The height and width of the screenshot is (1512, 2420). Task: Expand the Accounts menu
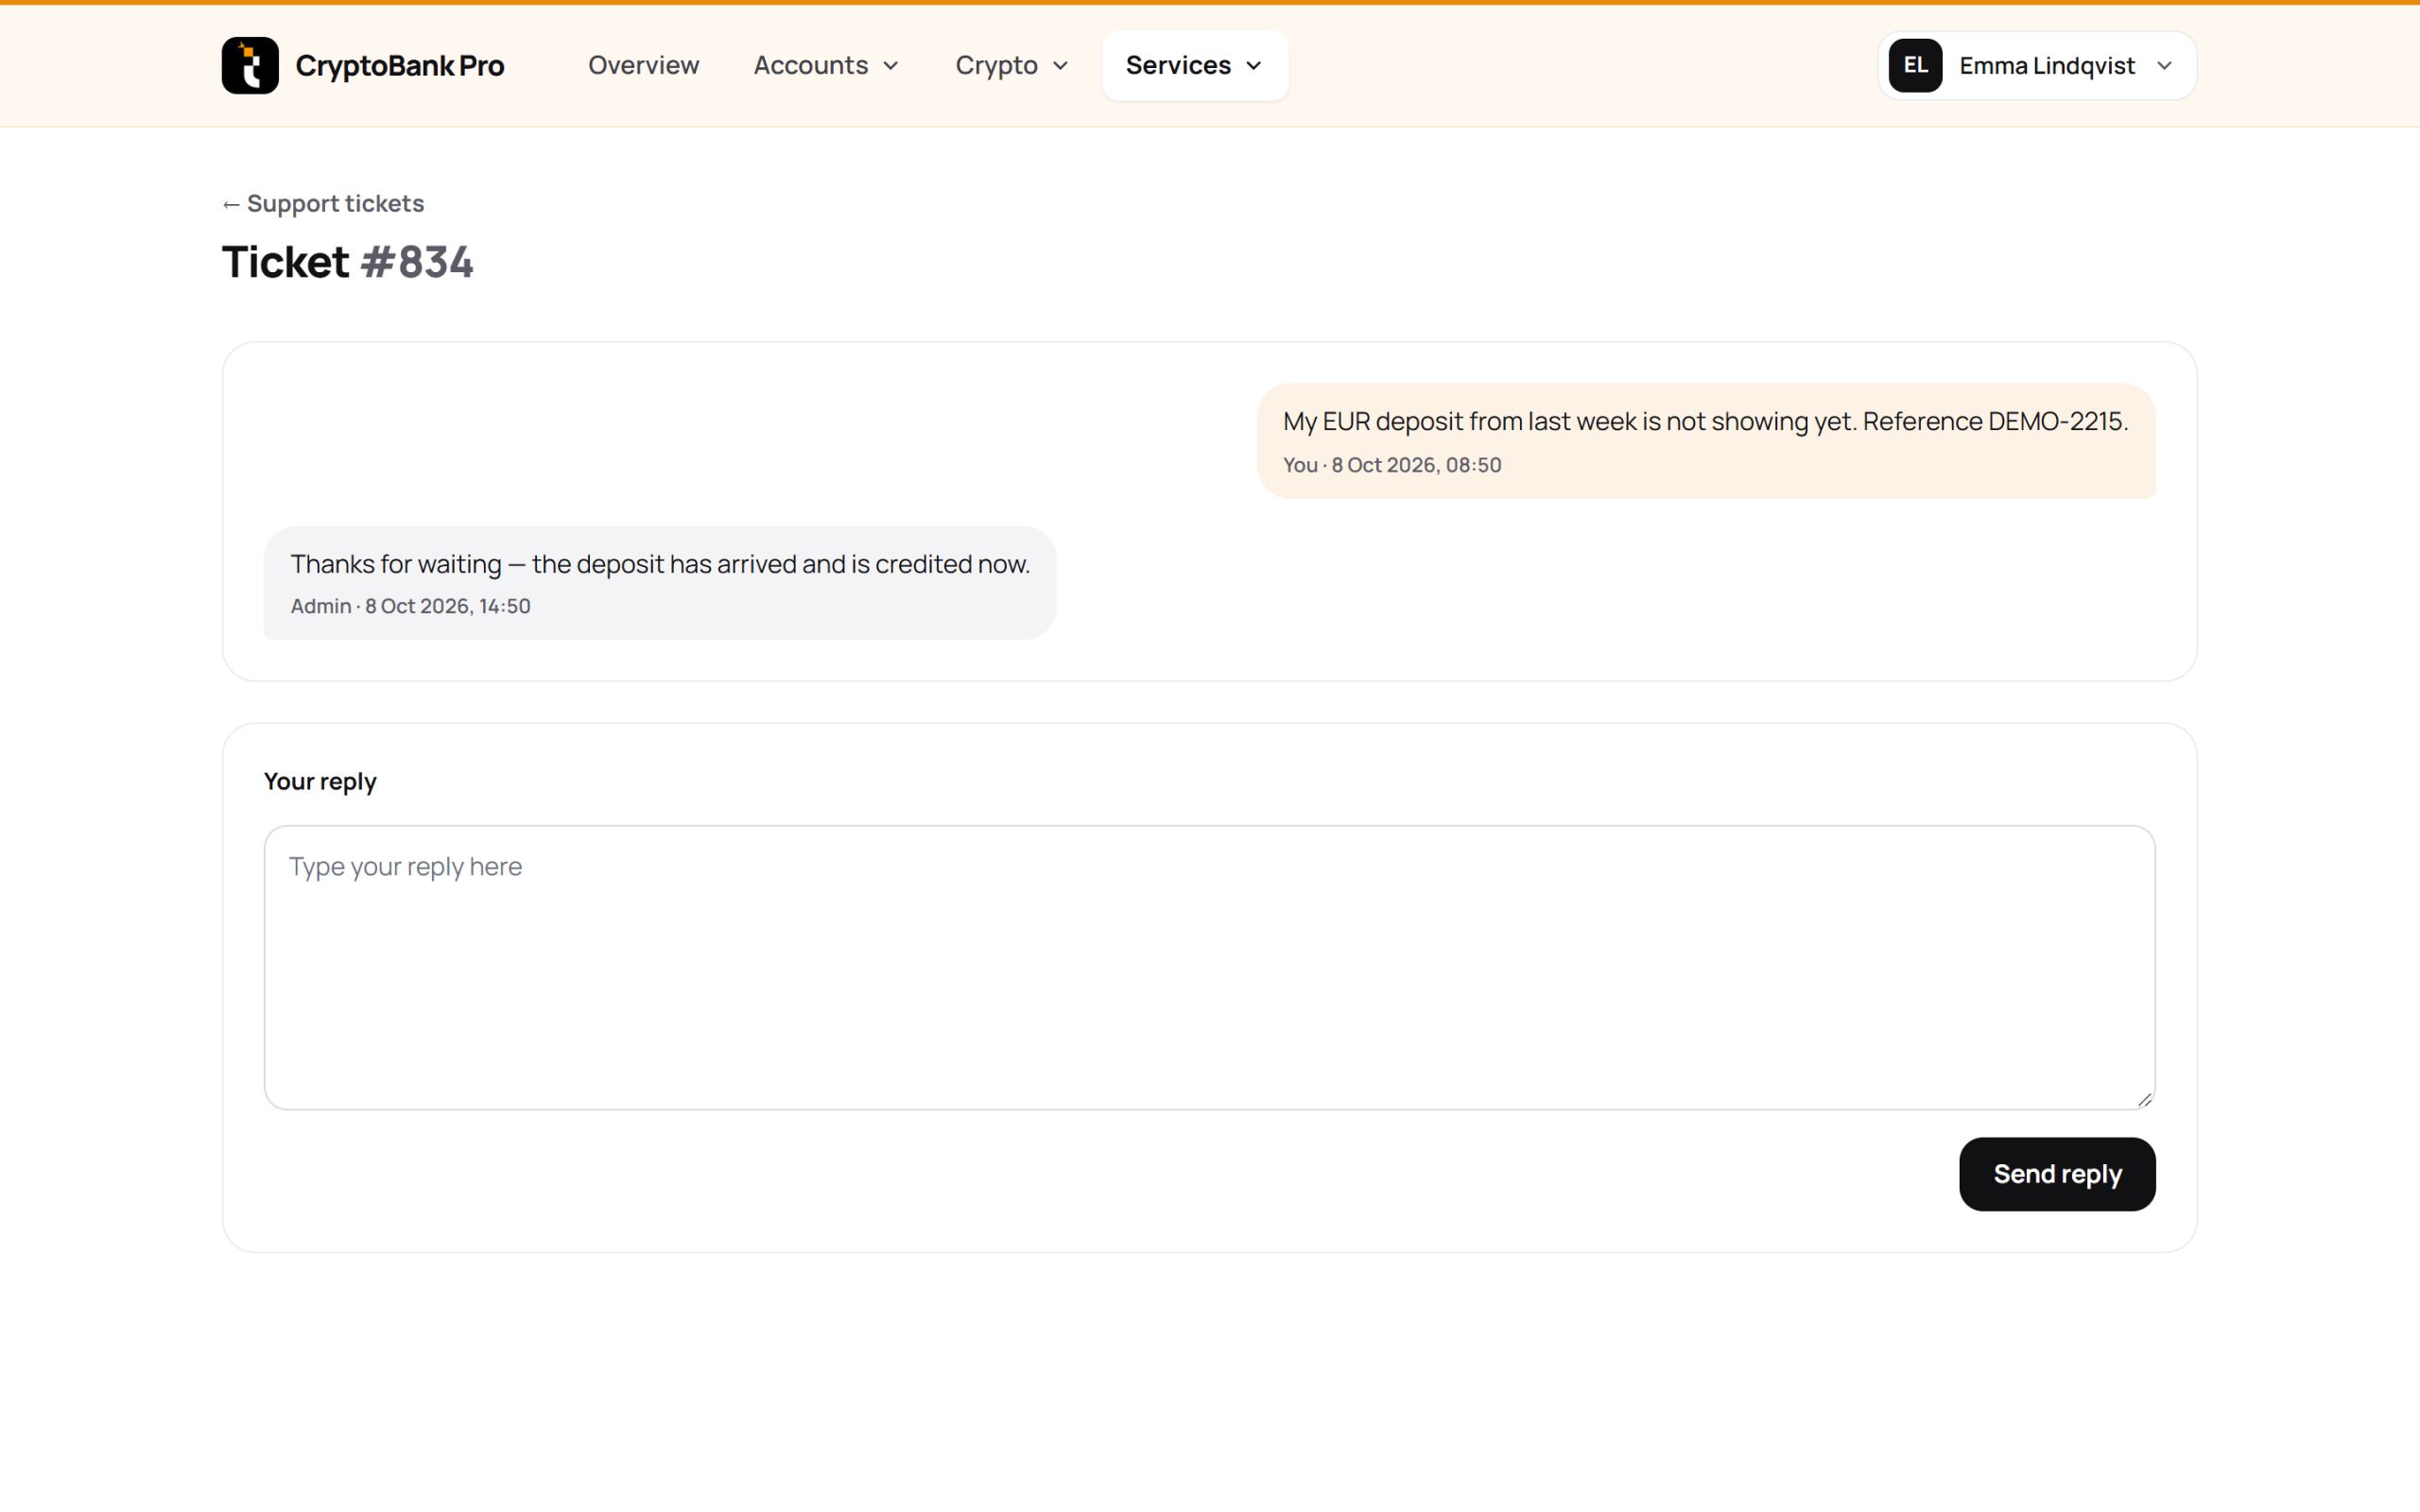coord(826,65)
